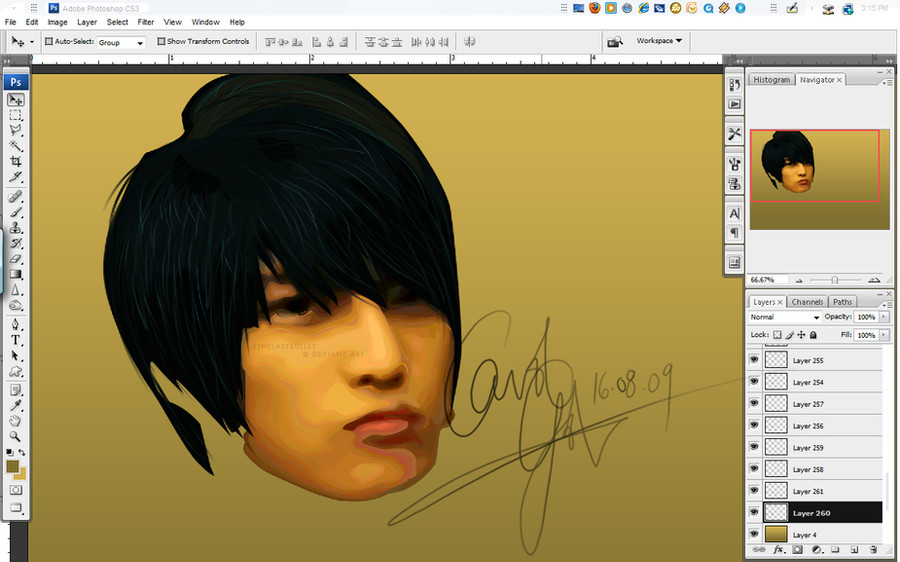This screenshot has width=900, height=562.
Task: Hide Layer 260 visibility eye
Action: (754, 513)
